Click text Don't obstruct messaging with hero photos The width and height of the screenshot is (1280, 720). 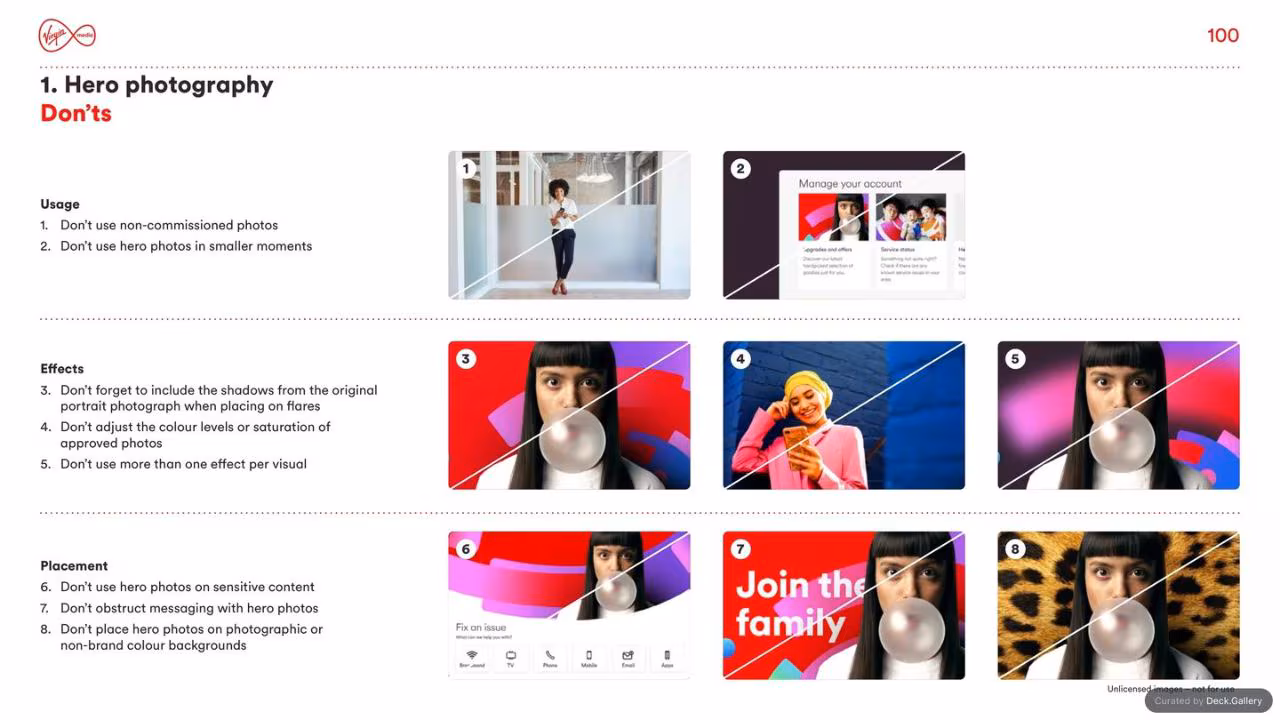pyautogui.click(x=189, y=608)
